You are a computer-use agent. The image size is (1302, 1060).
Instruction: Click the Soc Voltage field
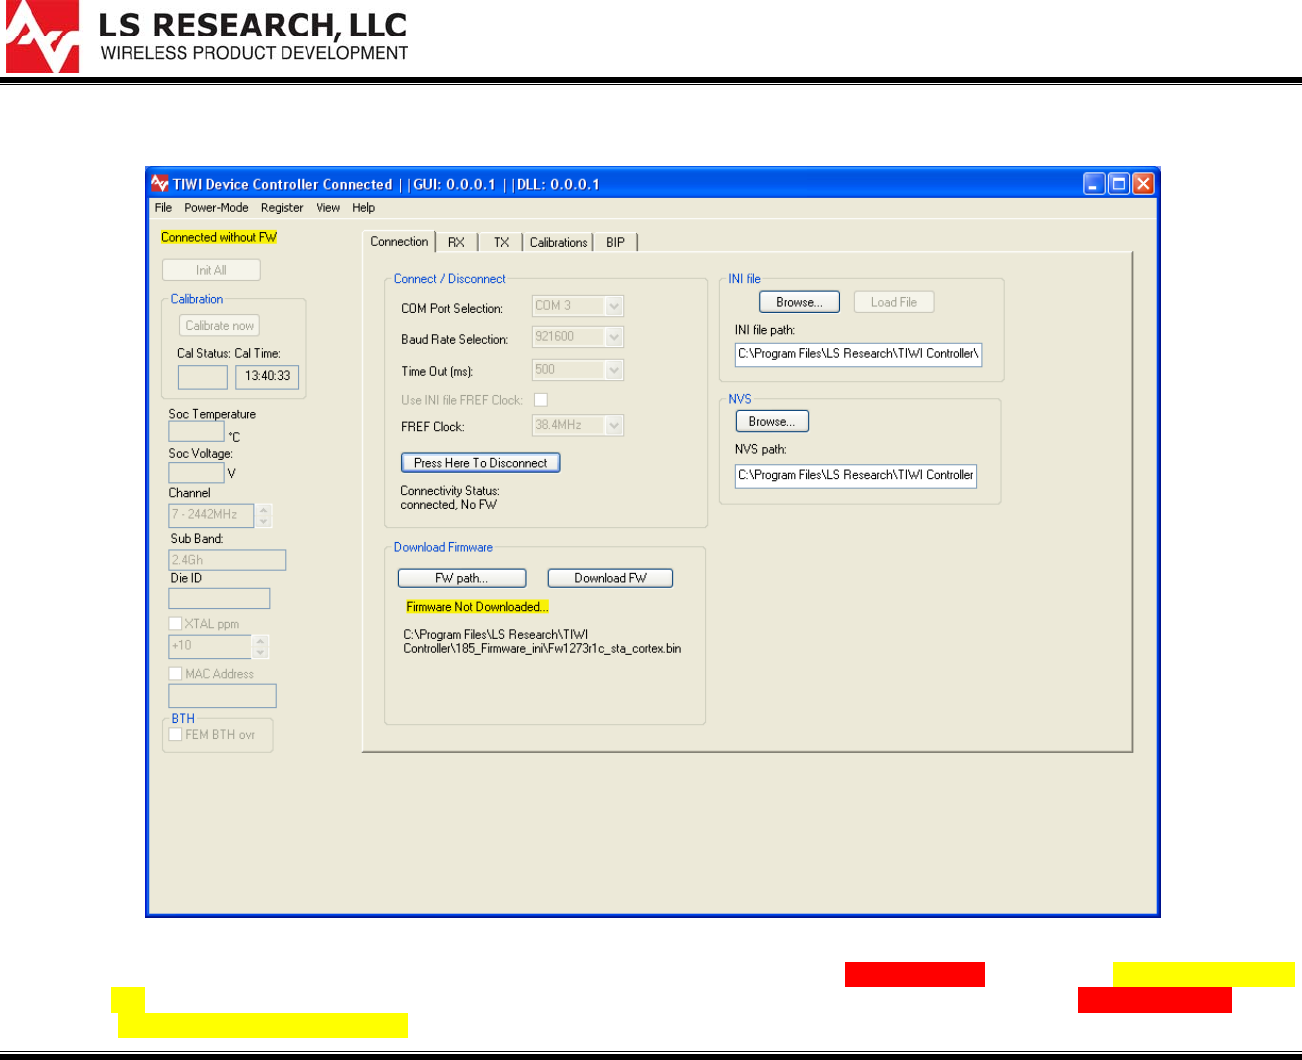point(196,472)
